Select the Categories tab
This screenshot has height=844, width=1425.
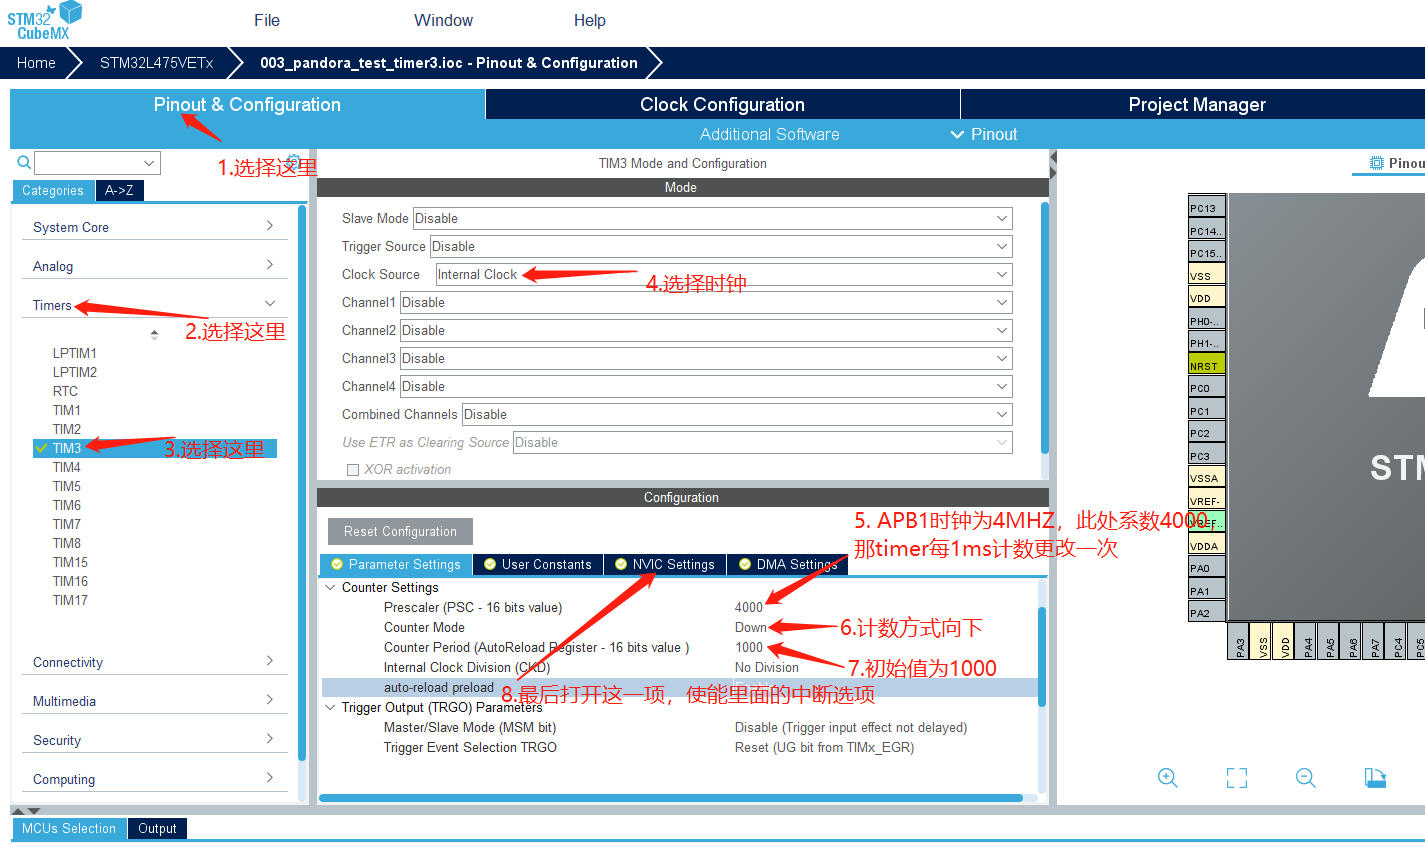[x=53, y=190]
